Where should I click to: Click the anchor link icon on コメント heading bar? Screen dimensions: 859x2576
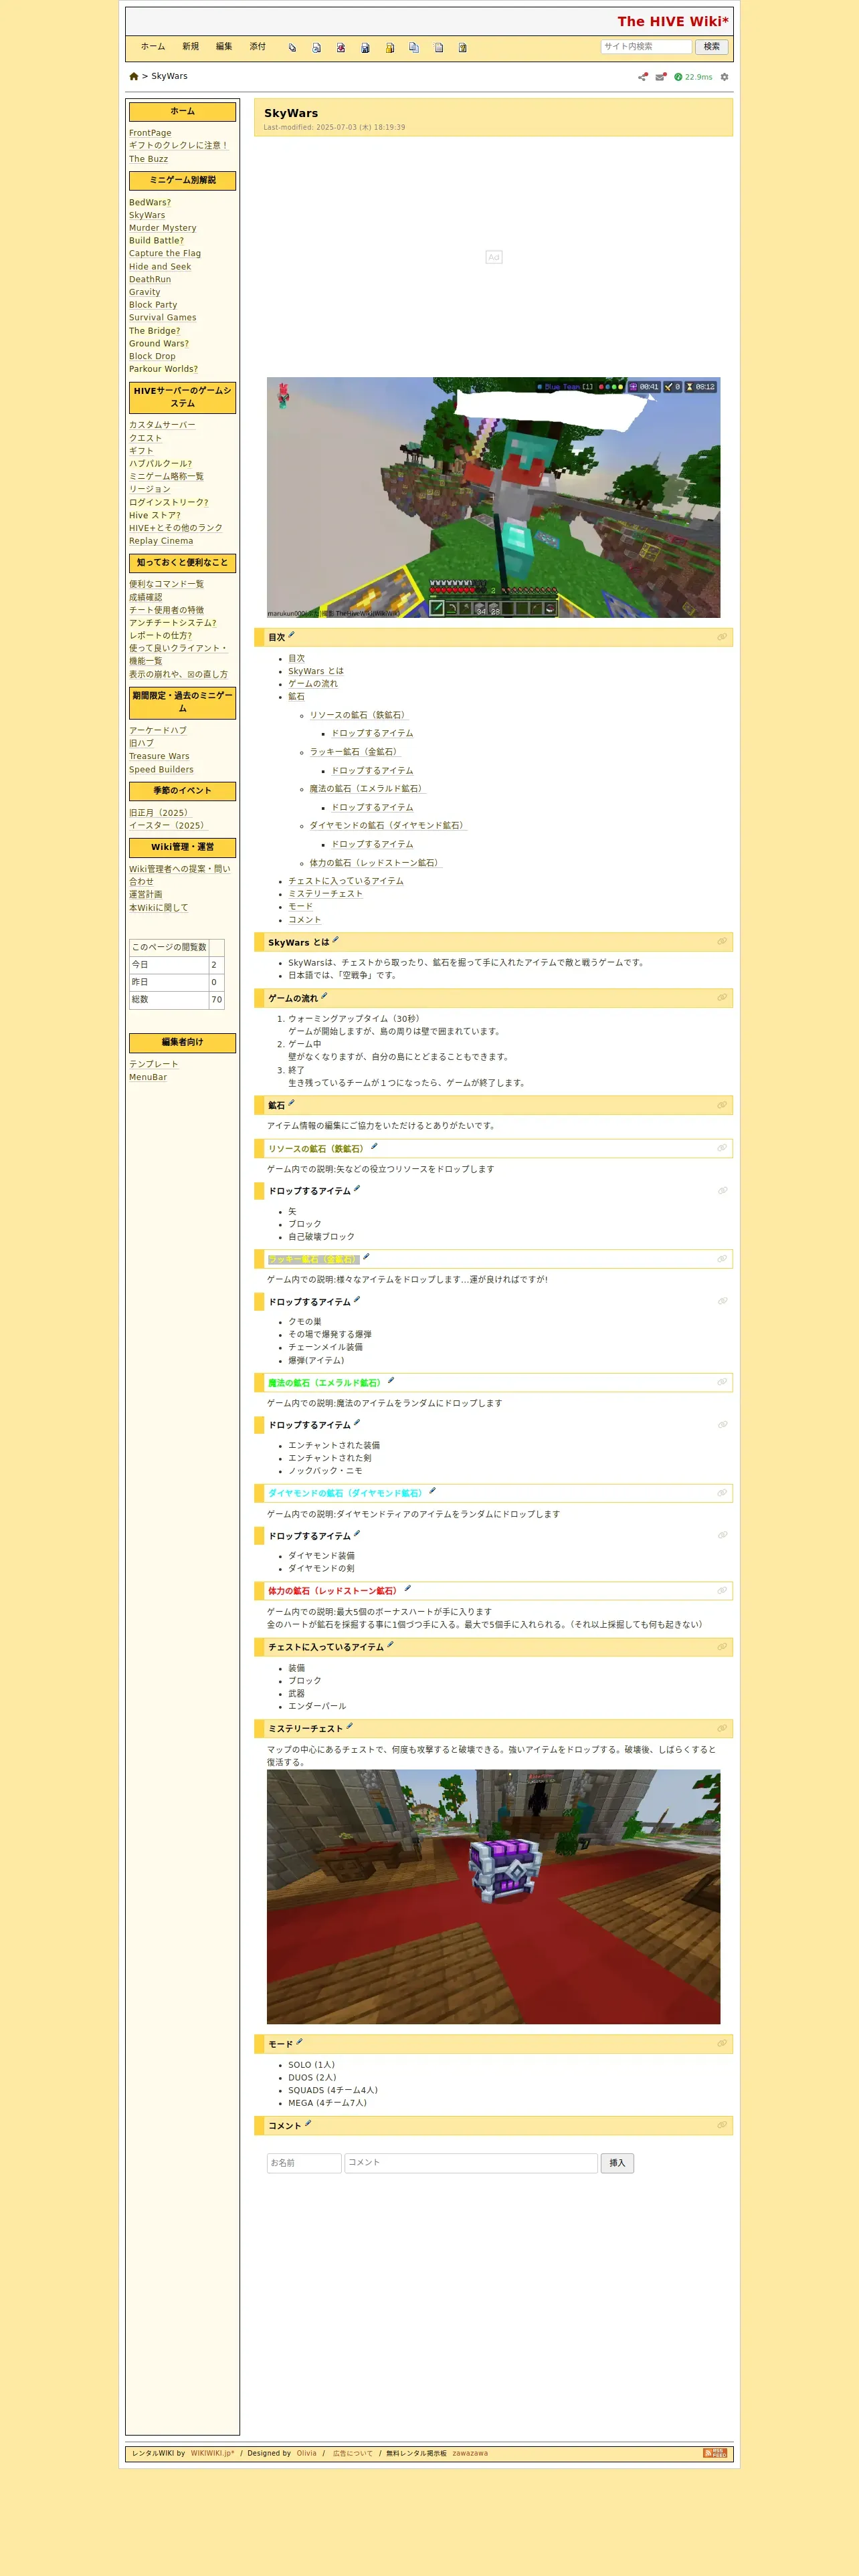[722, 2126]
